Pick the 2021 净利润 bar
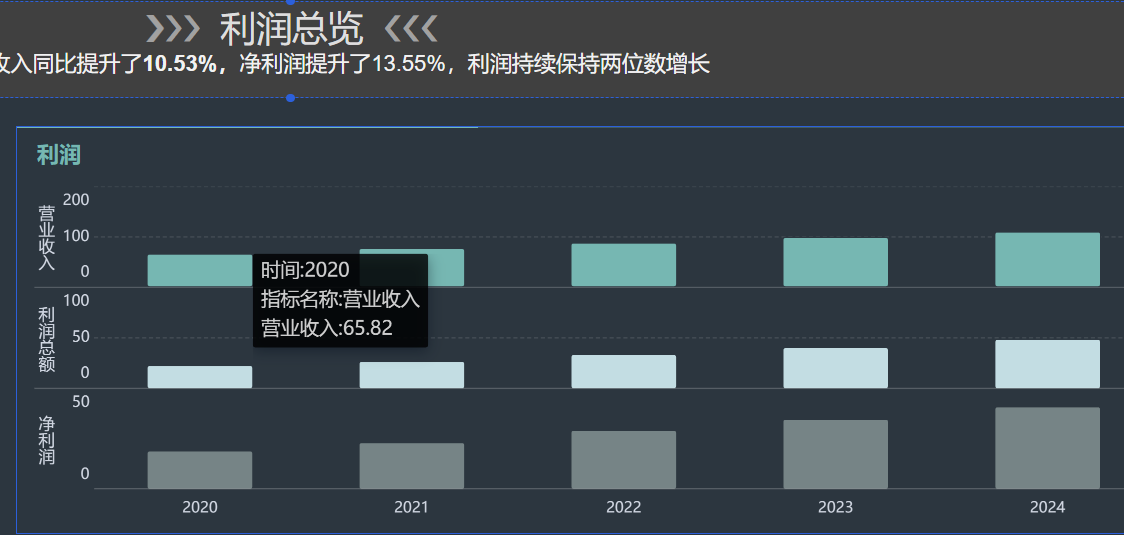 [411, 465]
